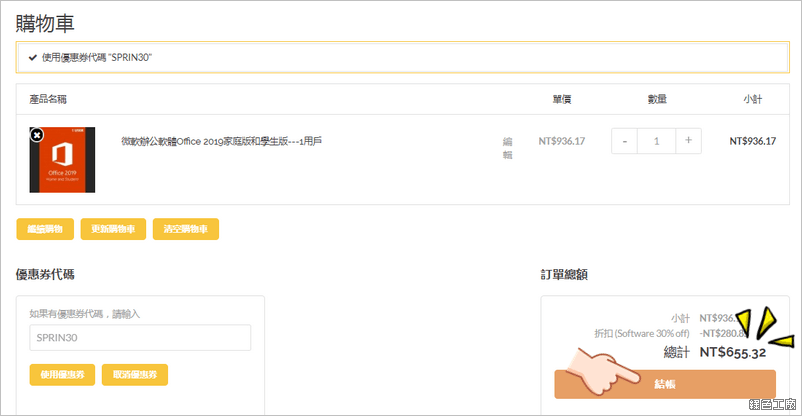This screenshot has width=802, height=416.
Task: Remove Office 2019 item with X icon
Action: pyautogui.click(x=37, y=135)
